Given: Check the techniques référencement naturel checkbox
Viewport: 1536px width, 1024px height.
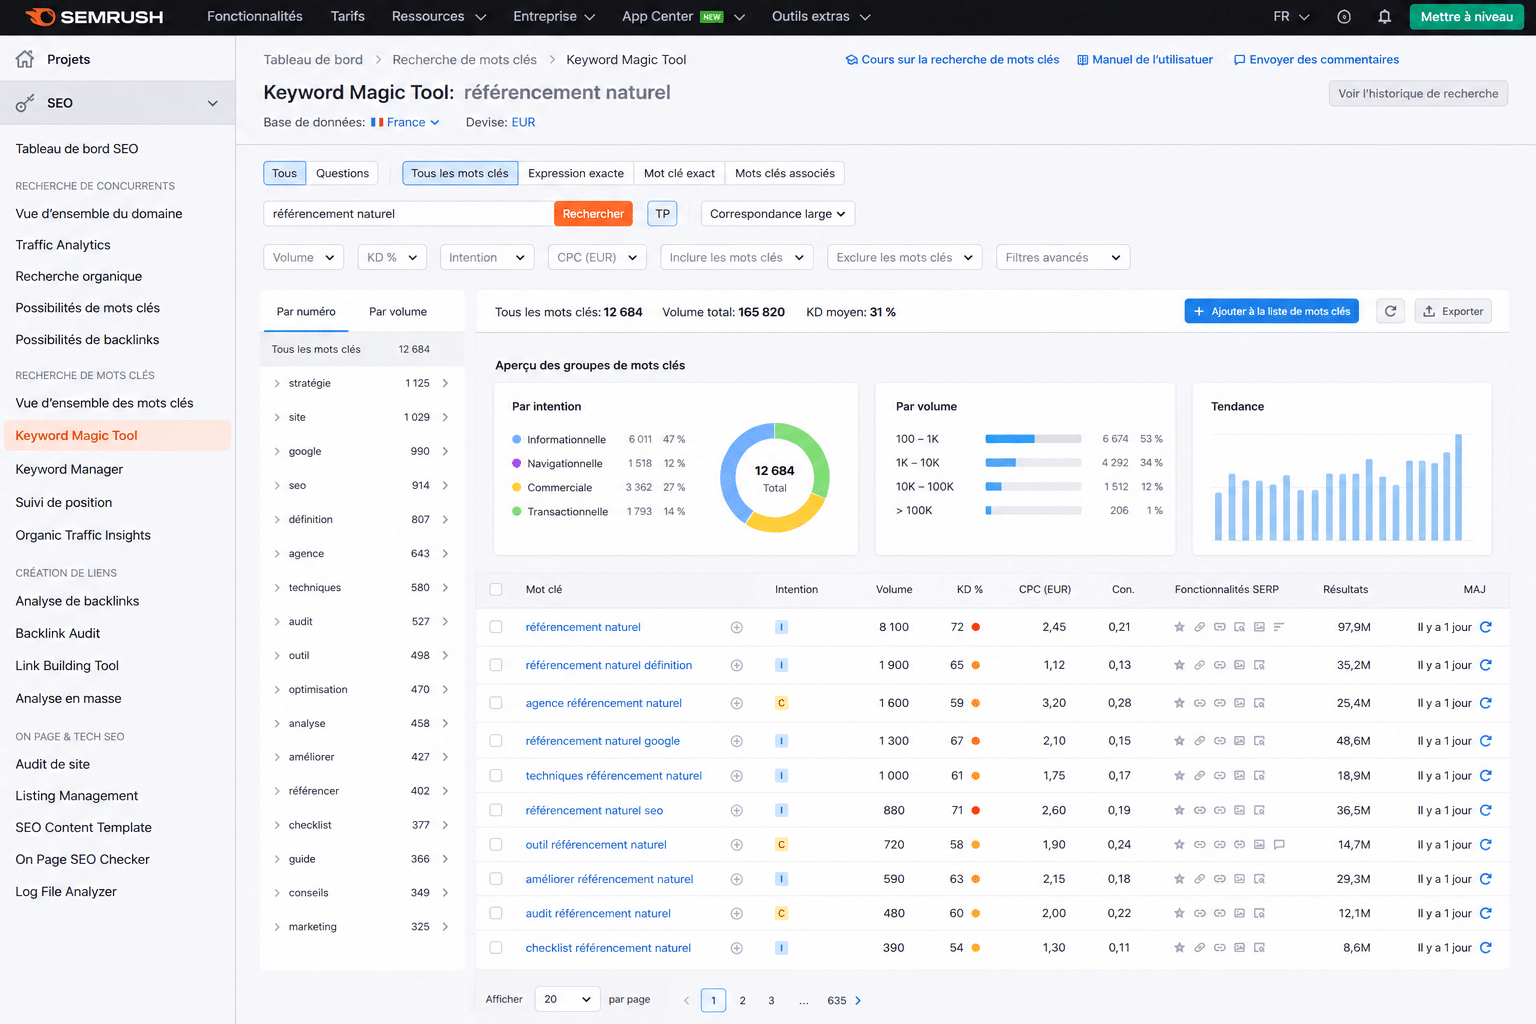Looking at the screenshot, I should coord(496,776).
